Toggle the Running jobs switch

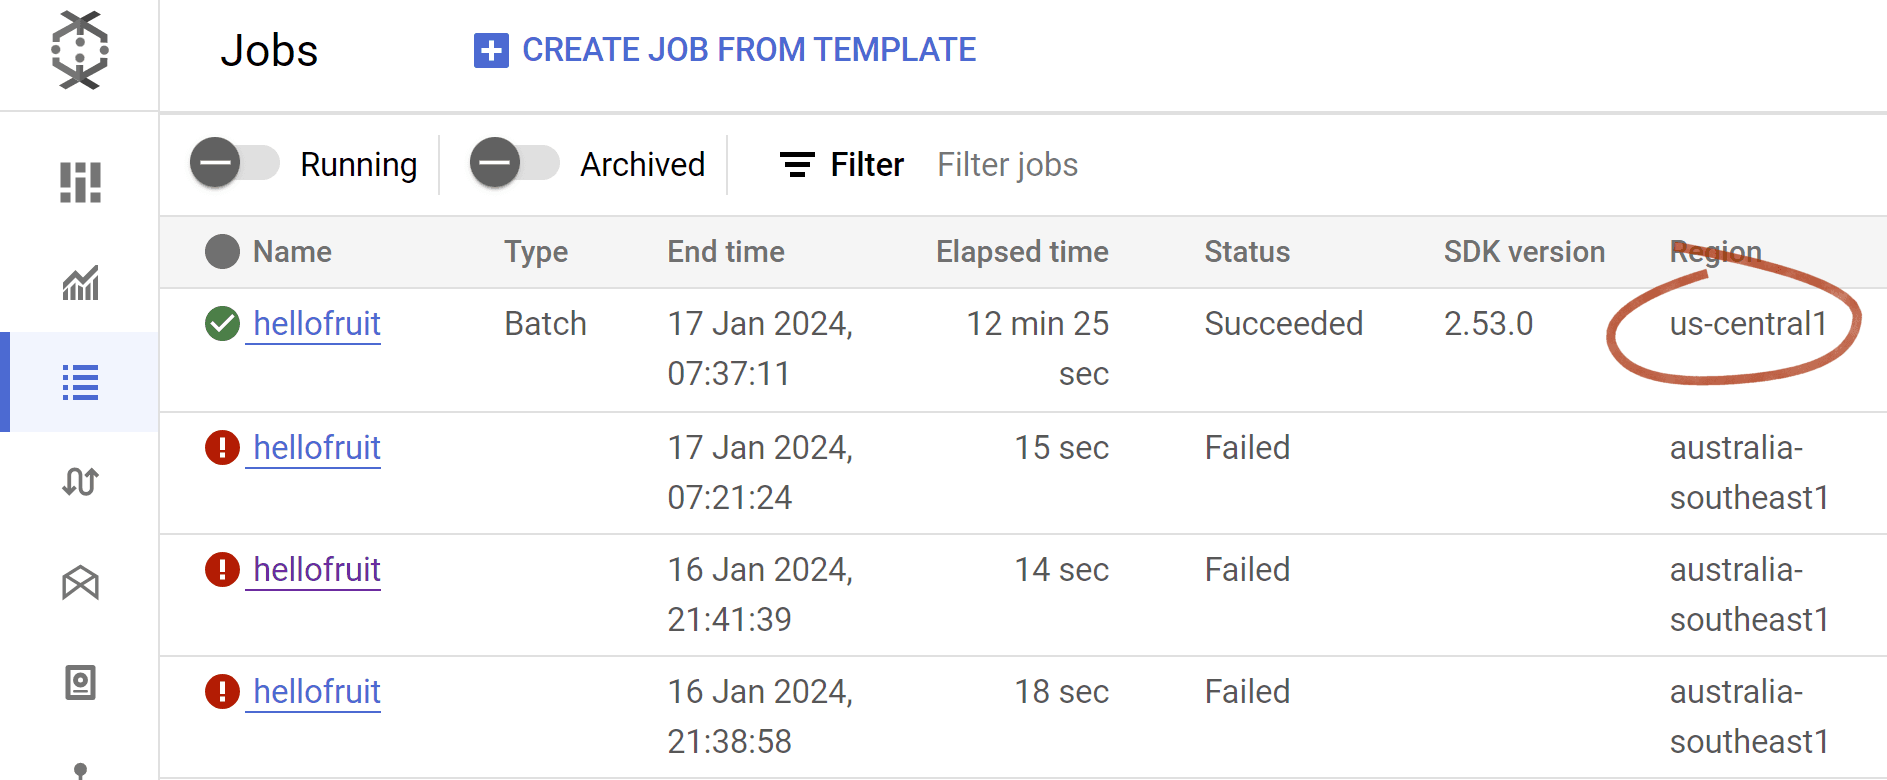coord(235,163)
